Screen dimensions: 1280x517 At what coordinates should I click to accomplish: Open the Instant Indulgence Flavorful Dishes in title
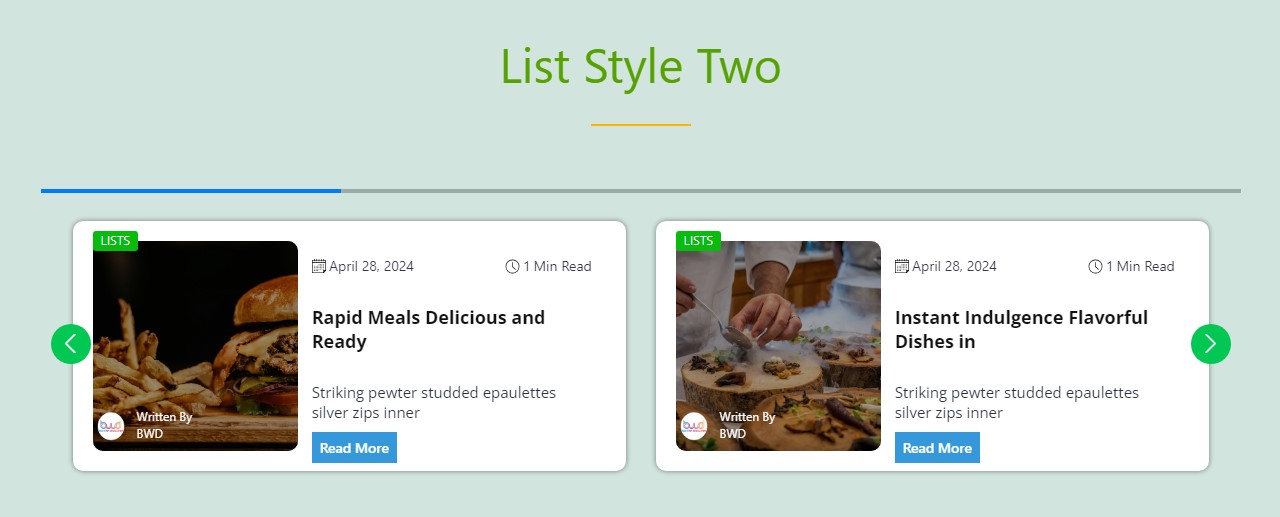click(x=1021, y=329)
